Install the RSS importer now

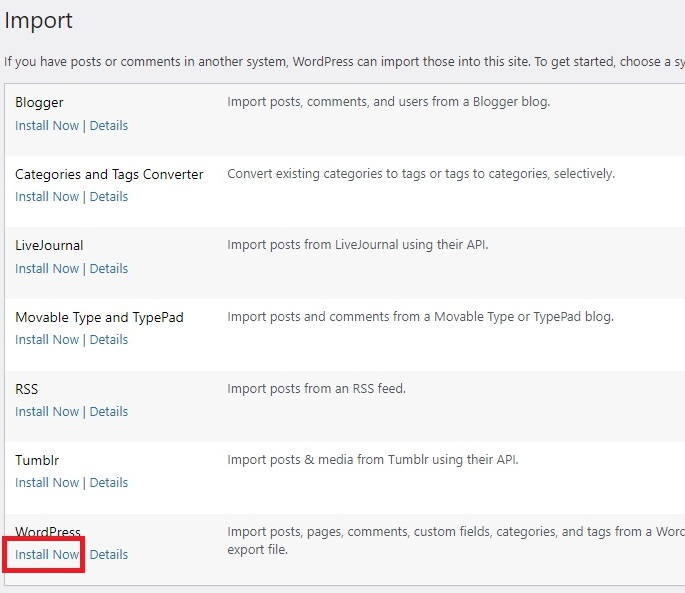[47, 411]
